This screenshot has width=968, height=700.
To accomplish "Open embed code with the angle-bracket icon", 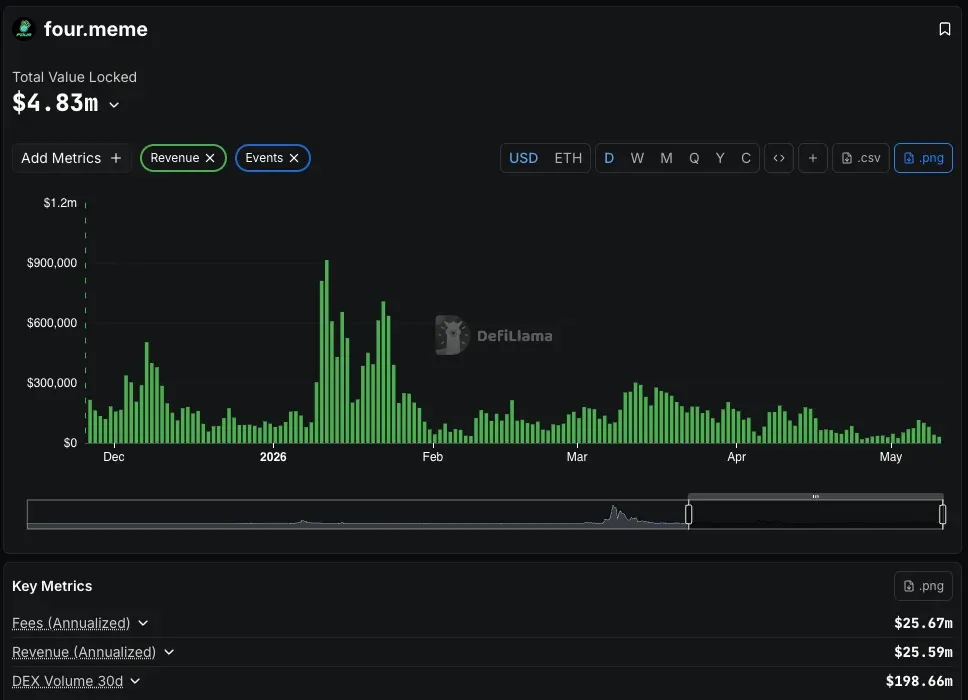I will (778, 158).
